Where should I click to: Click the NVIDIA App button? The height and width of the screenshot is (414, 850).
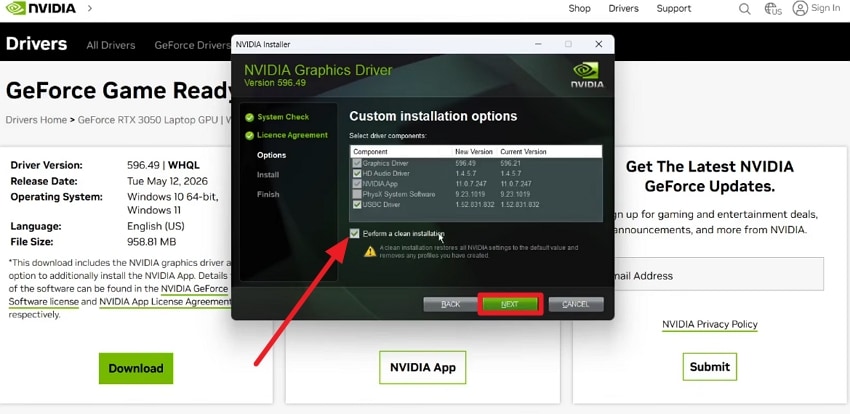[x=423, y=367]
